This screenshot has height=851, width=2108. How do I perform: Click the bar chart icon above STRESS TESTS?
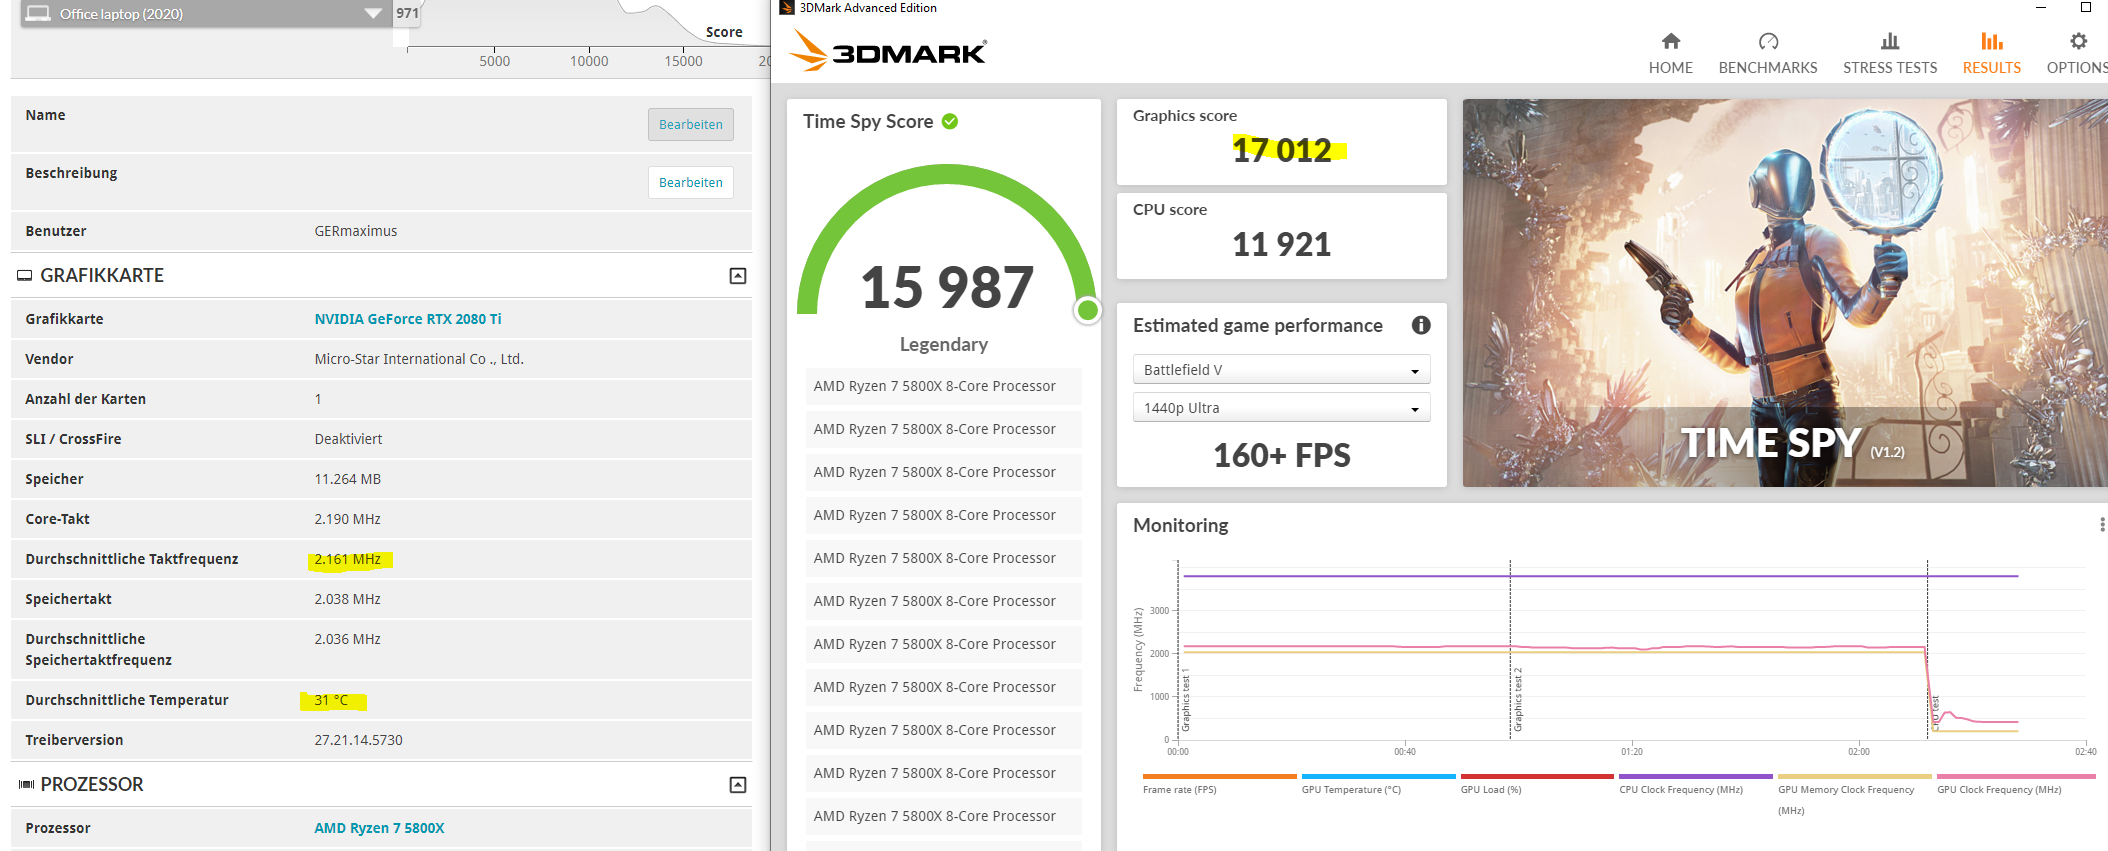[x=1890, y=41]
